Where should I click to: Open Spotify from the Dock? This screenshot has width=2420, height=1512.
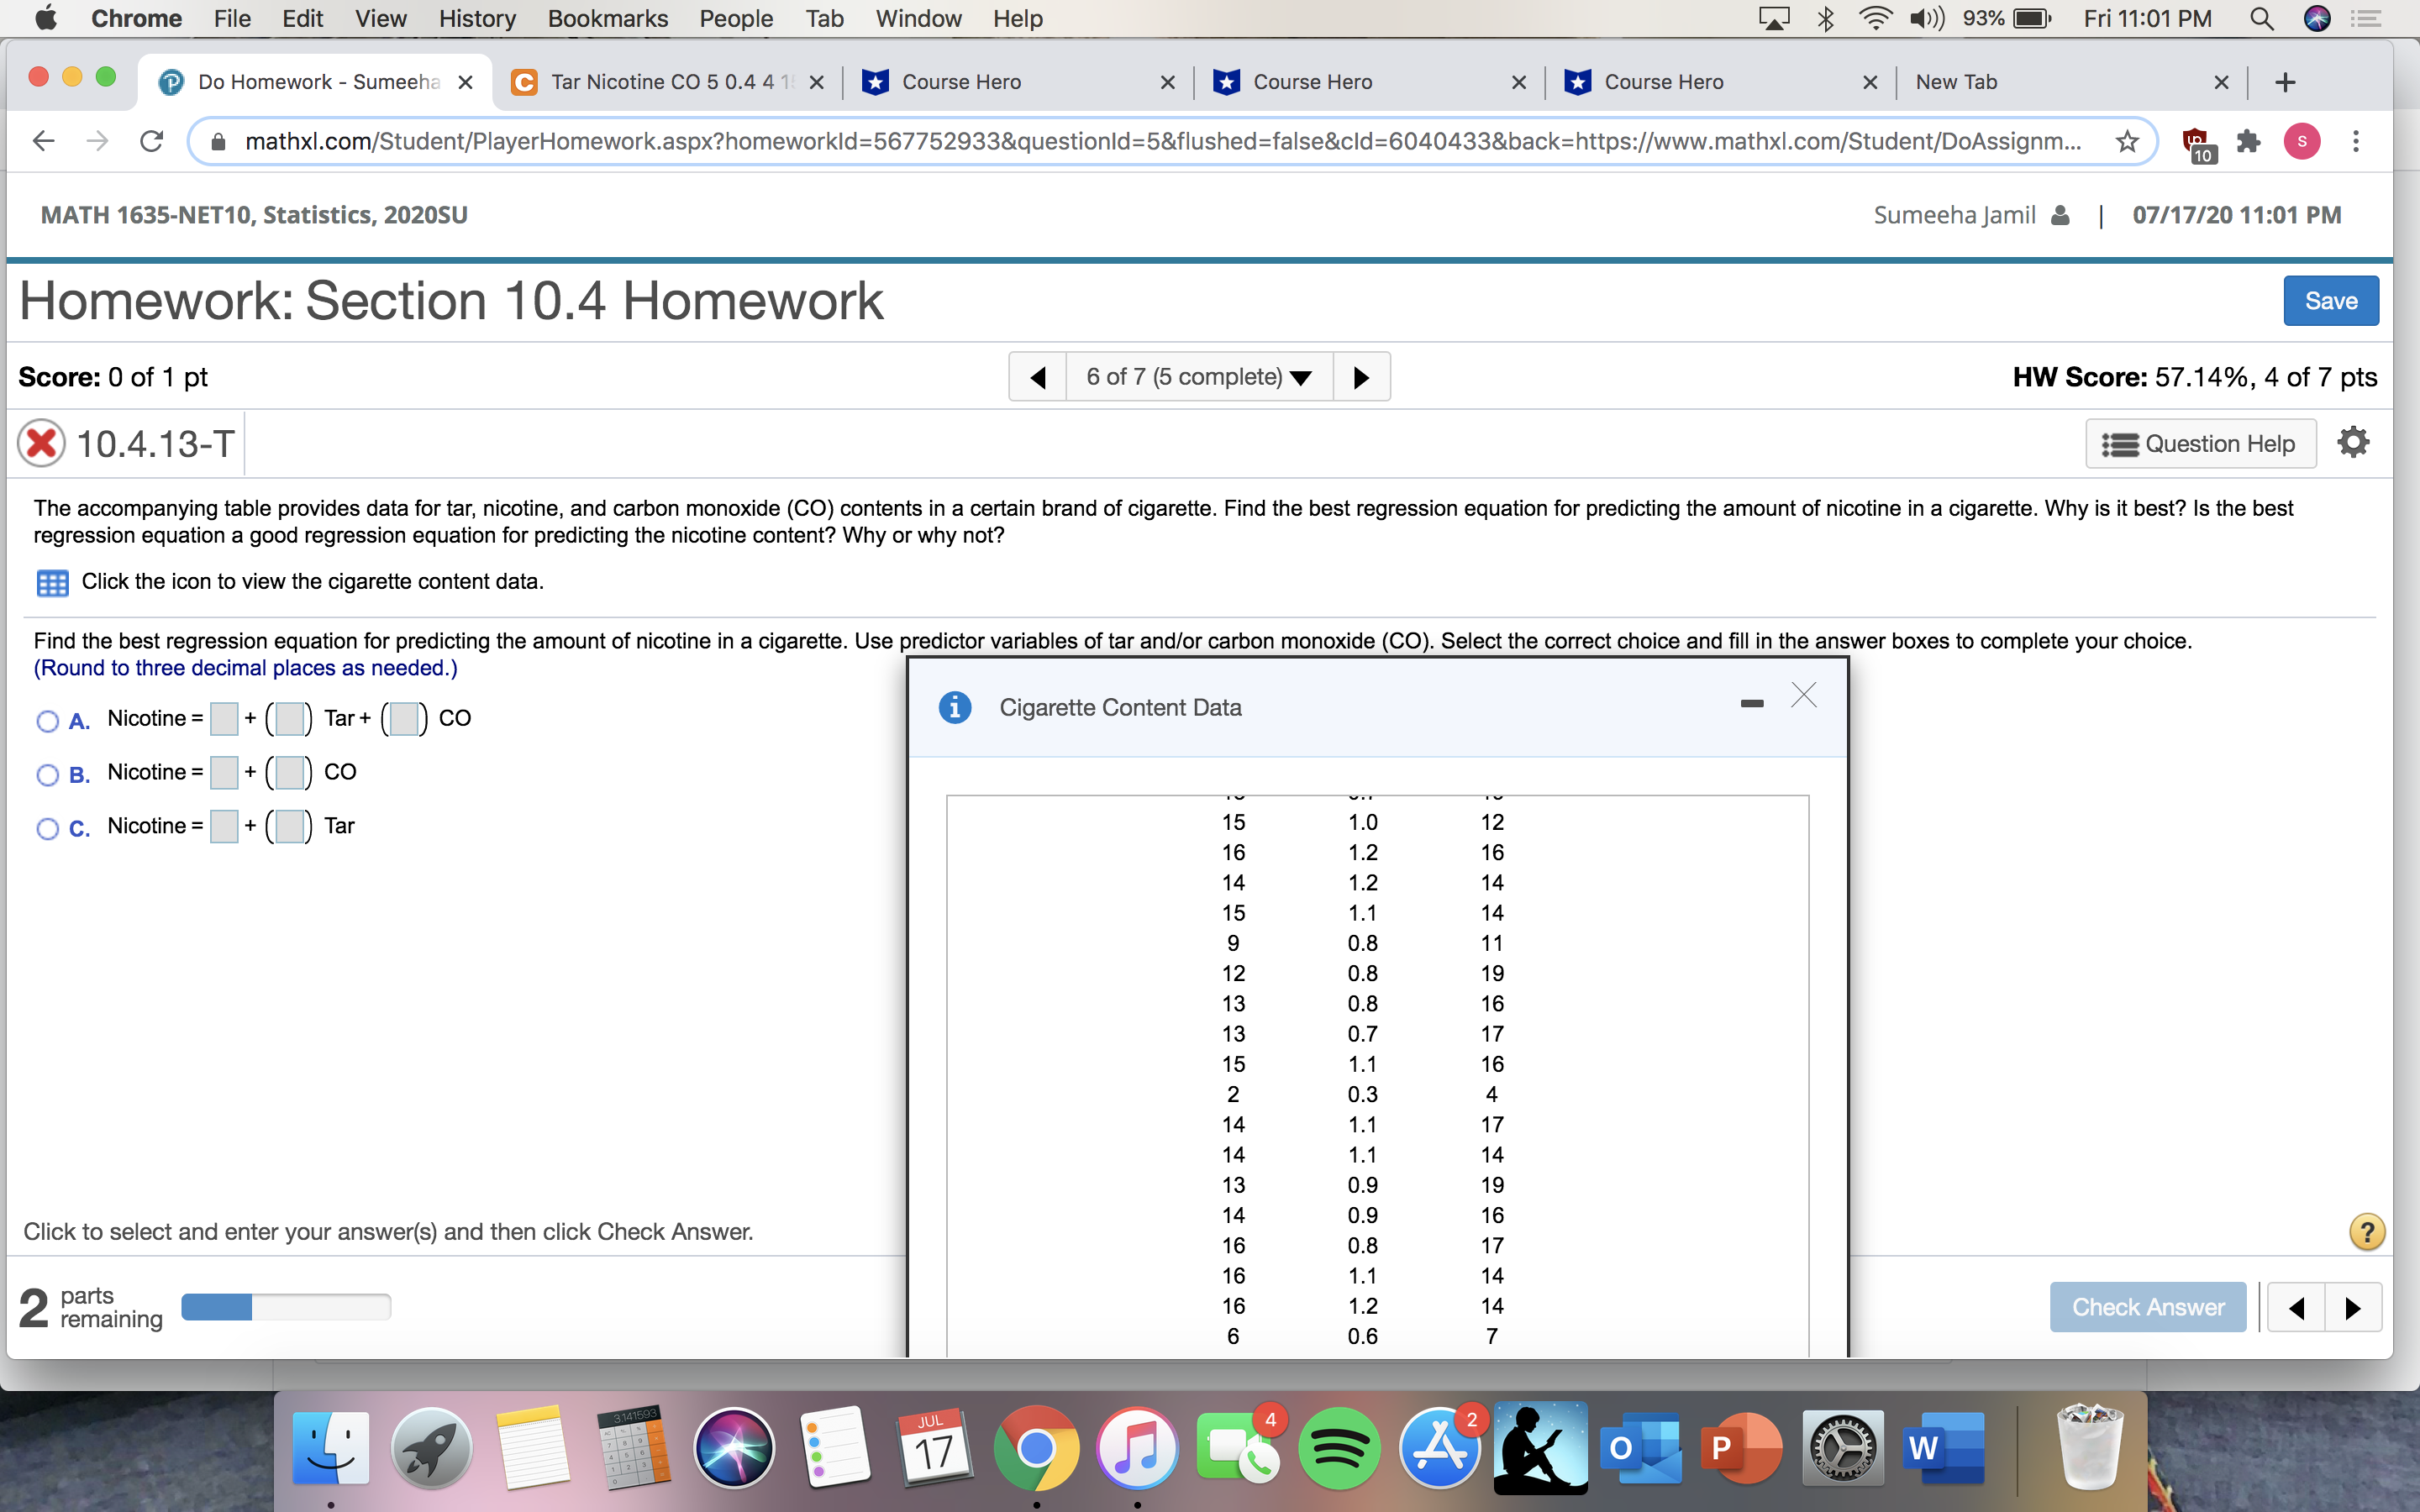1340,1447
